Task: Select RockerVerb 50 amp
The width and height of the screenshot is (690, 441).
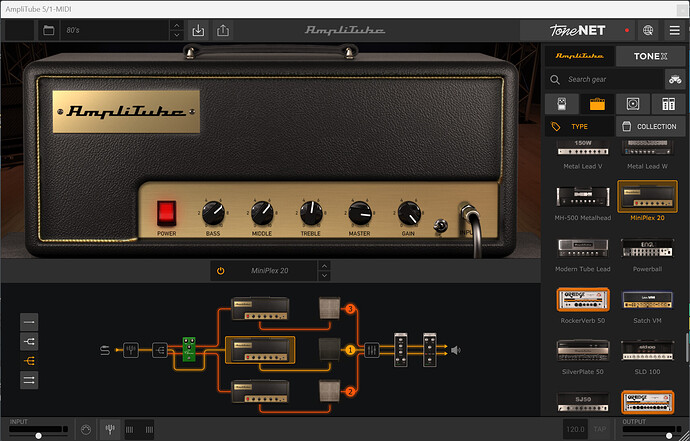Action: click(x=583, y=300)
